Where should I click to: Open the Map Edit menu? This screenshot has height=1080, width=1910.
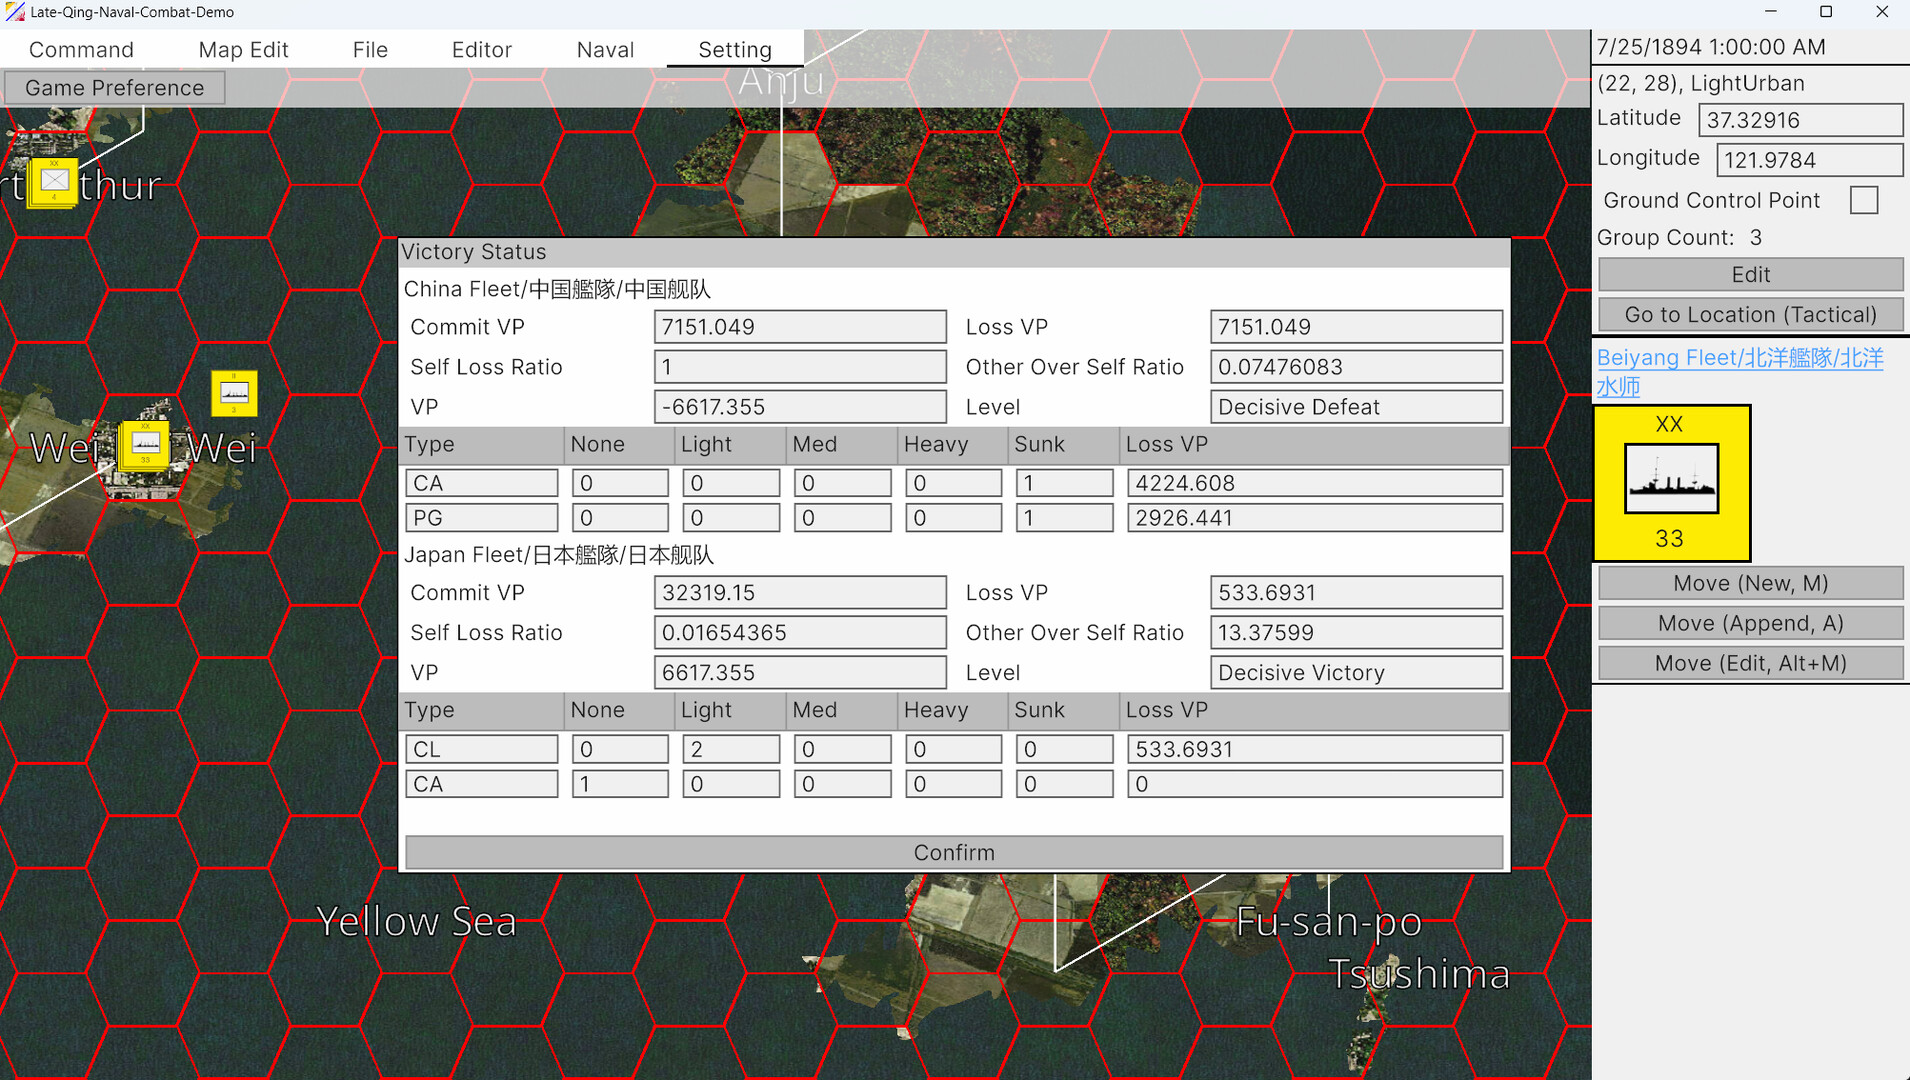pos(243,49)
